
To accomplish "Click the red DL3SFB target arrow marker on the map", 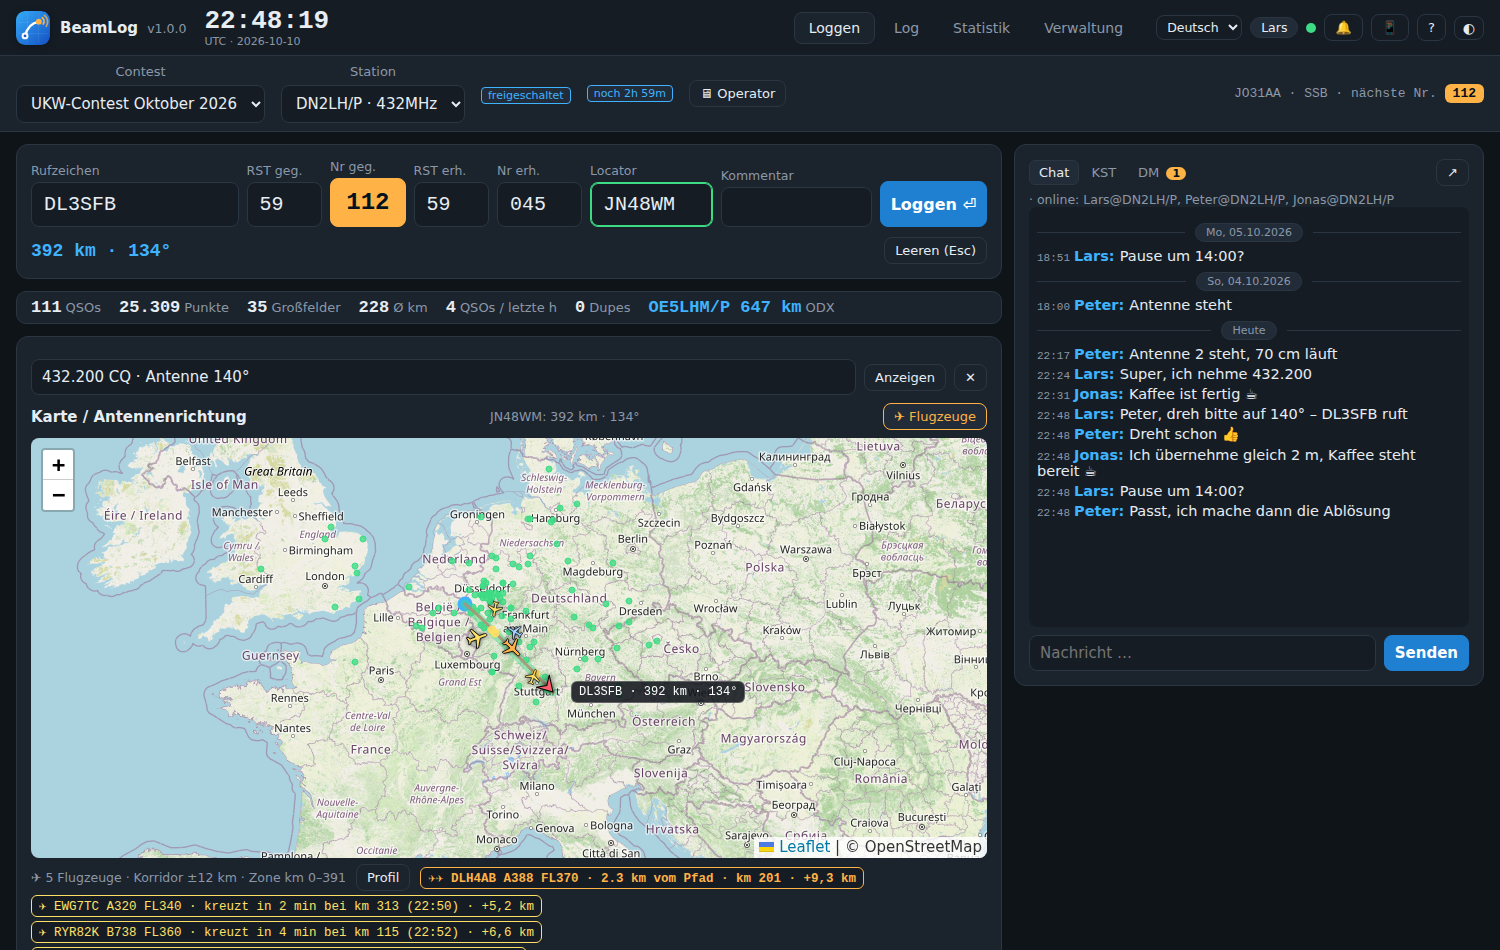I will pos(546,684).
